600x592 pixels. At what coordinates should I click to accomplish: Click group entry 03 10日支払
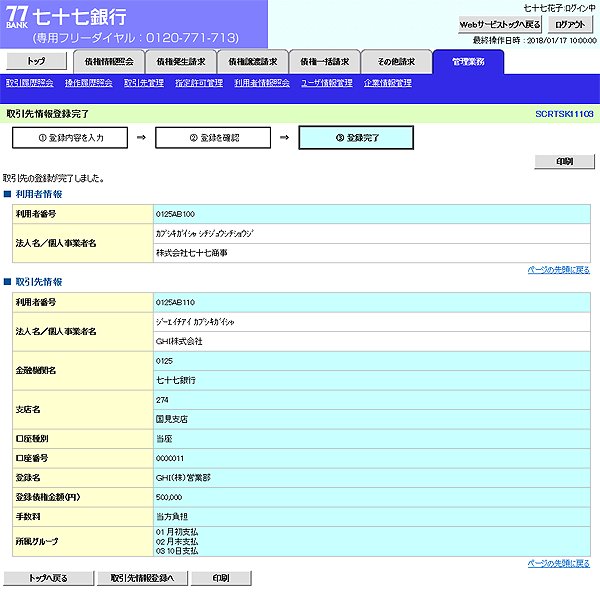tap(177, 551)
